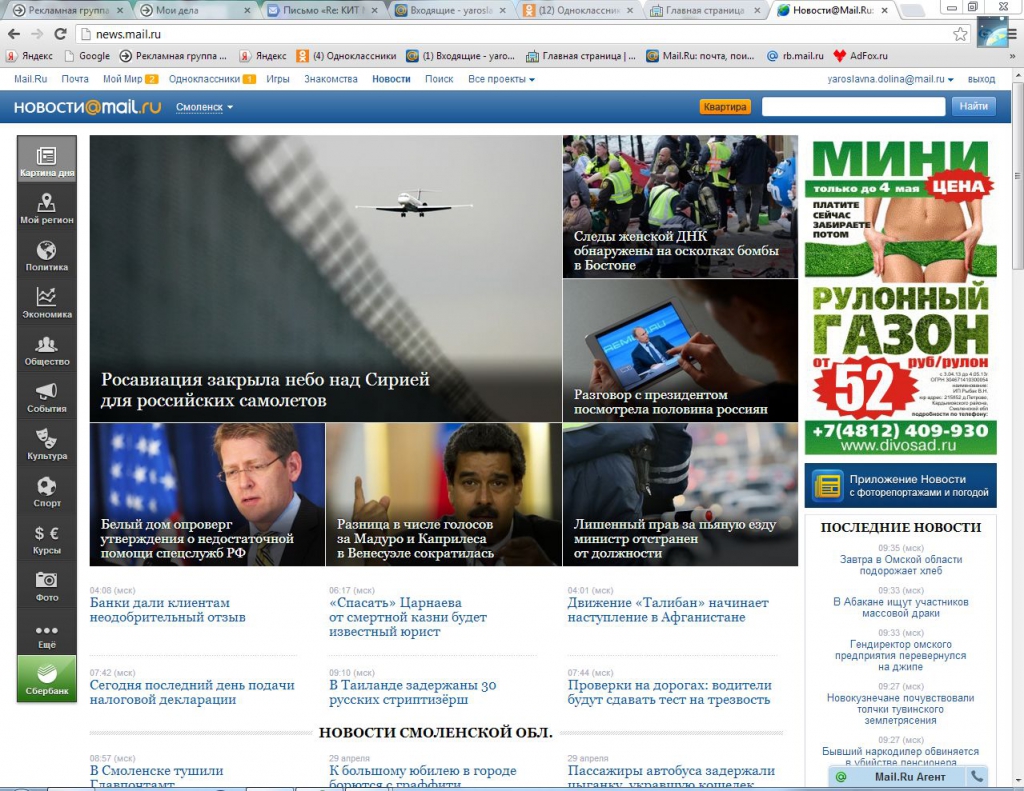Open the Разговор с президентом story
Image resolution: width=1024 pixels, height=791 pixels.
(680, 350)
